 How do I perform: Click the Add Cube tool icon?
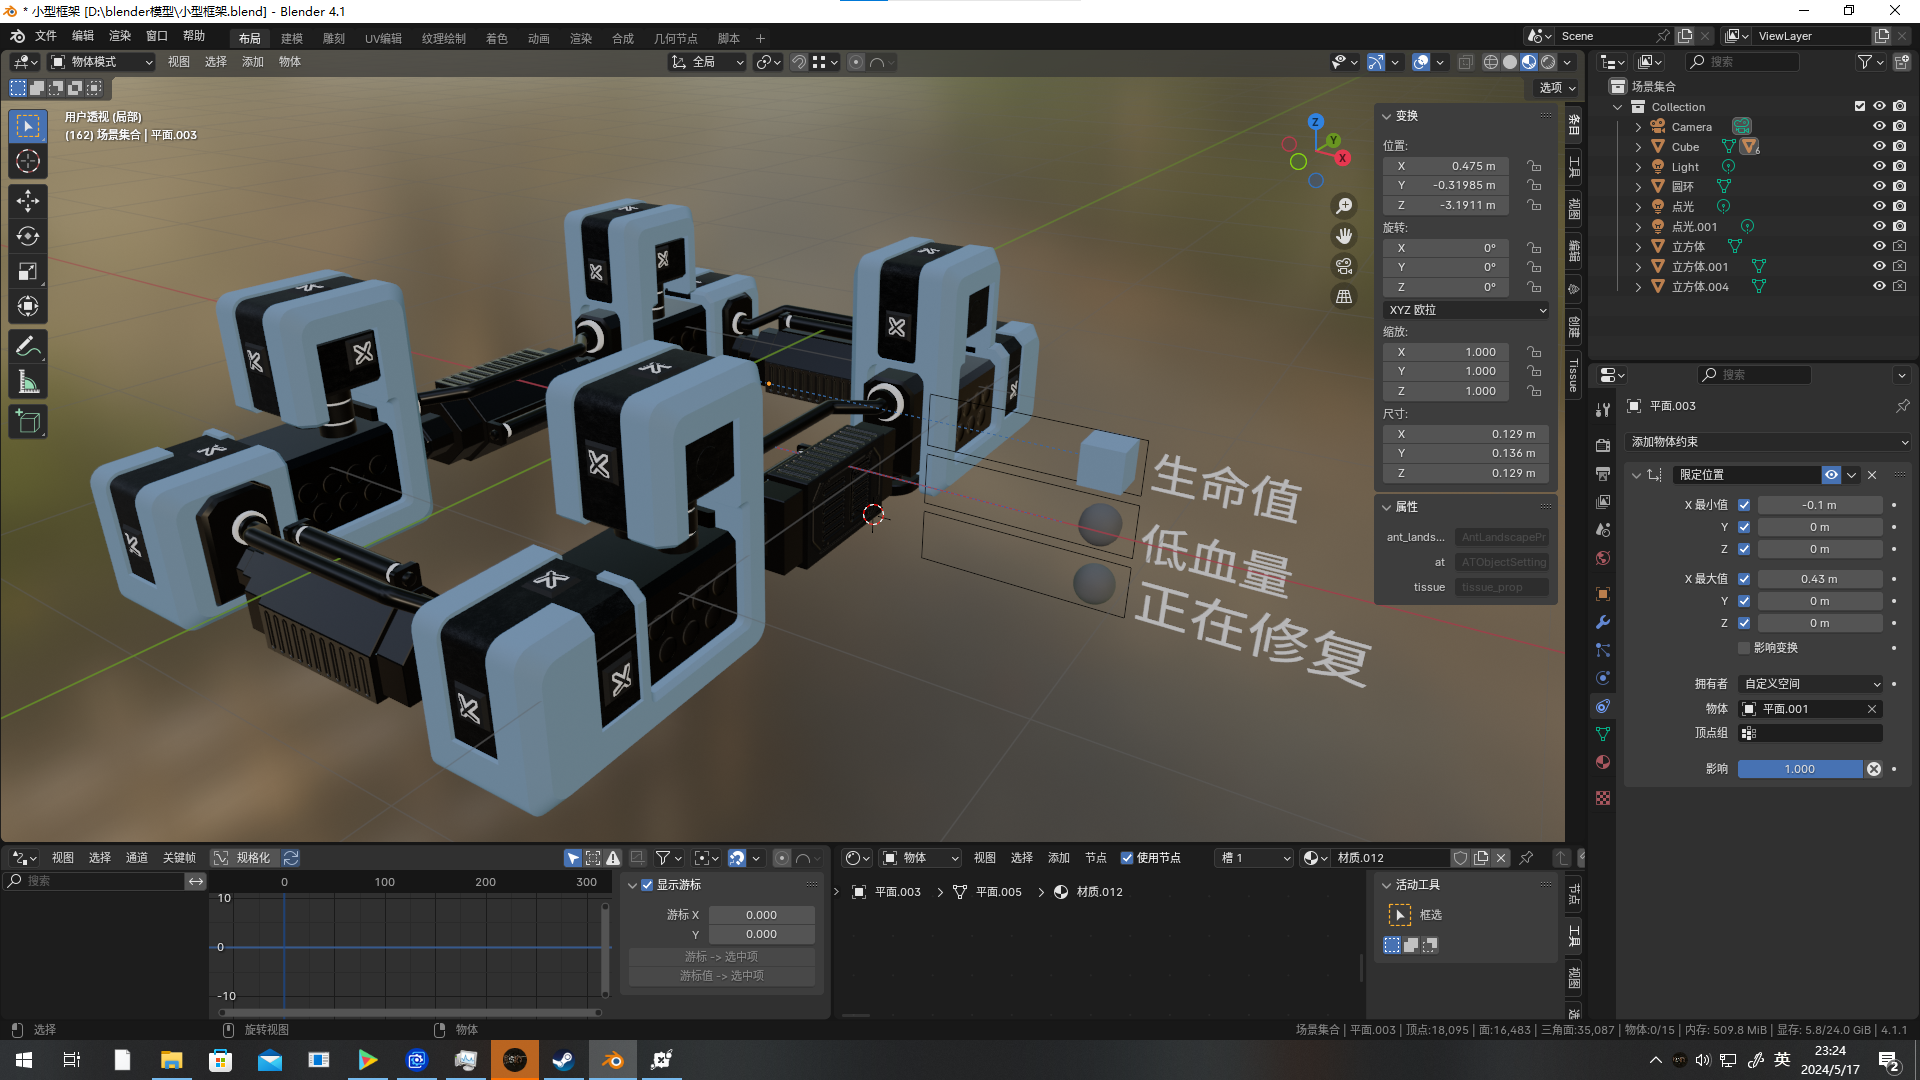click(28, 422)
